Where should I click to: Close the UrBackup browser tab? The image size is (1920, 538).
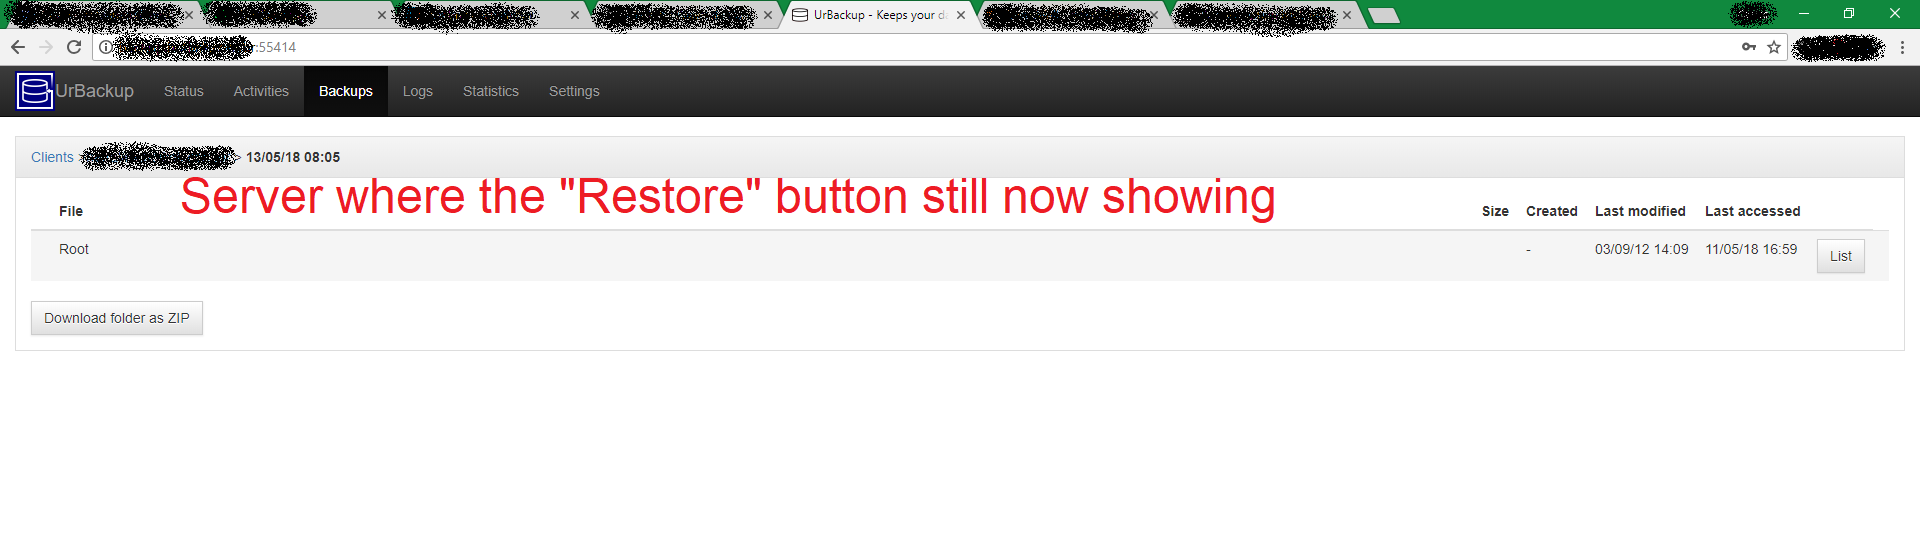(961, 15)
